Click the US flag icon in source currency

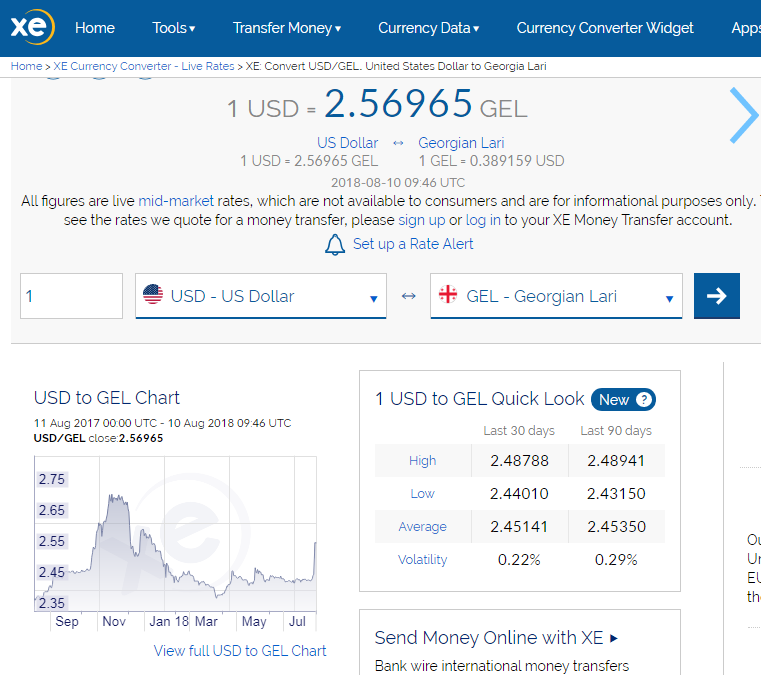tap(153, 296)
